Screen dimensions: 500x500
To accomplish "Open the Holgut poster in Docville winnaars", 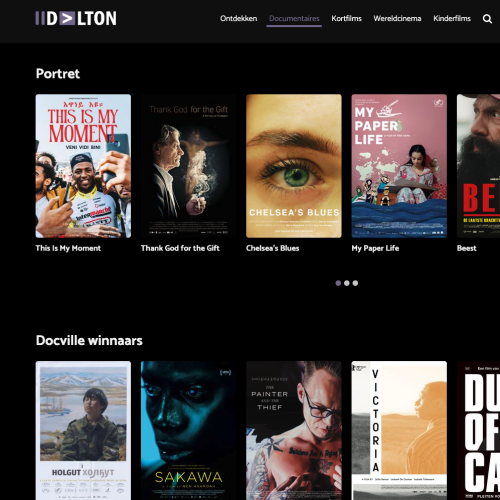I will click(83, 430).
